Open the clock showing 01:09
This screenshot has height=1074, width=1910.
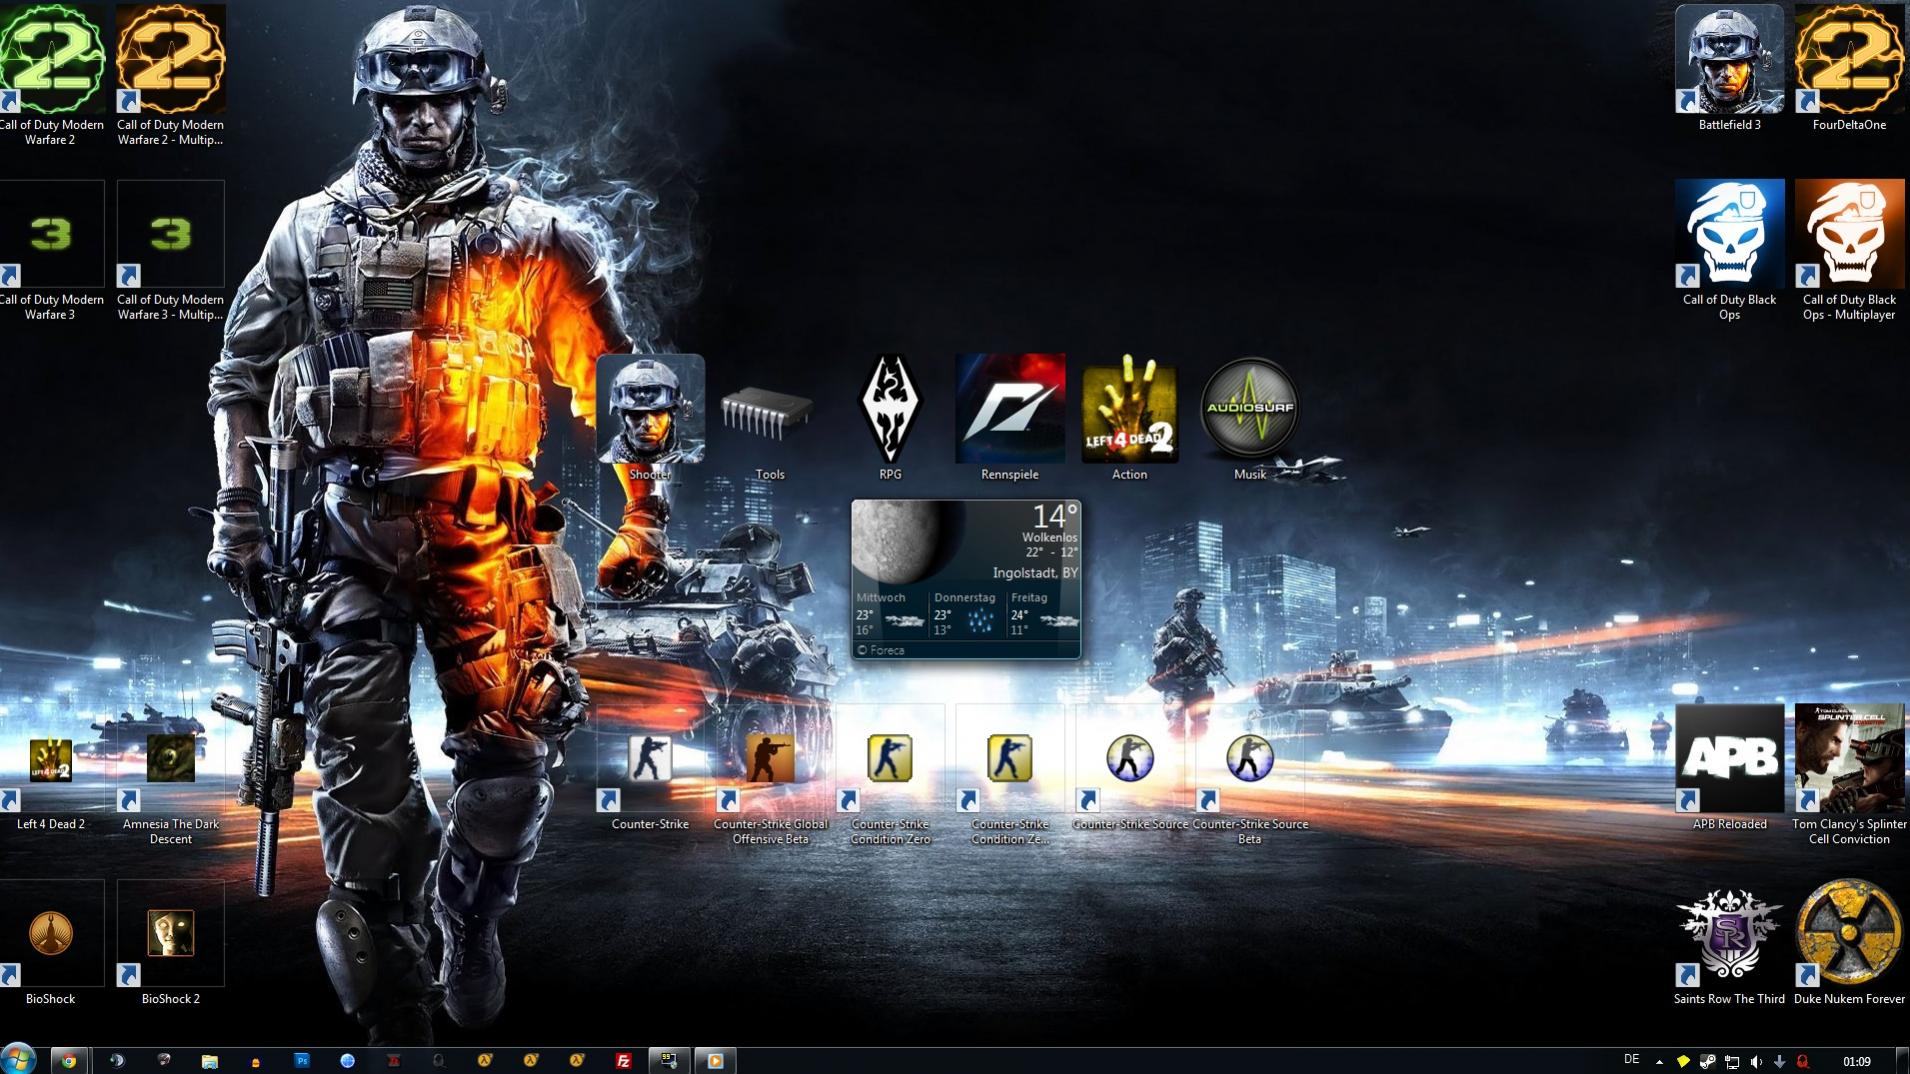click(x=1856, y=1062)
